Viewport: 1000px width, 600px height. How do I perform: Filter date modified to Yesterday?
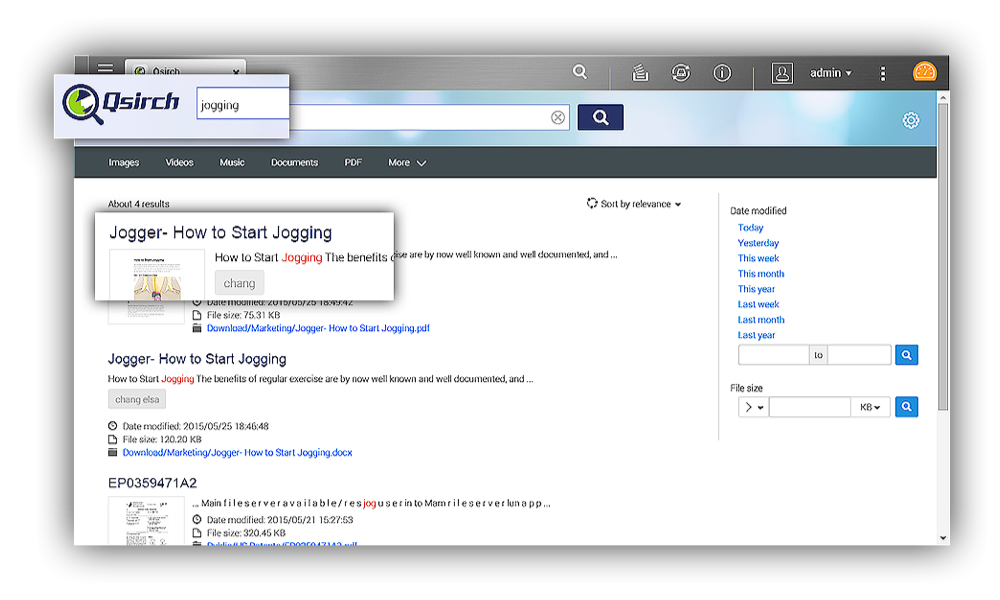[x=758, y=243]
